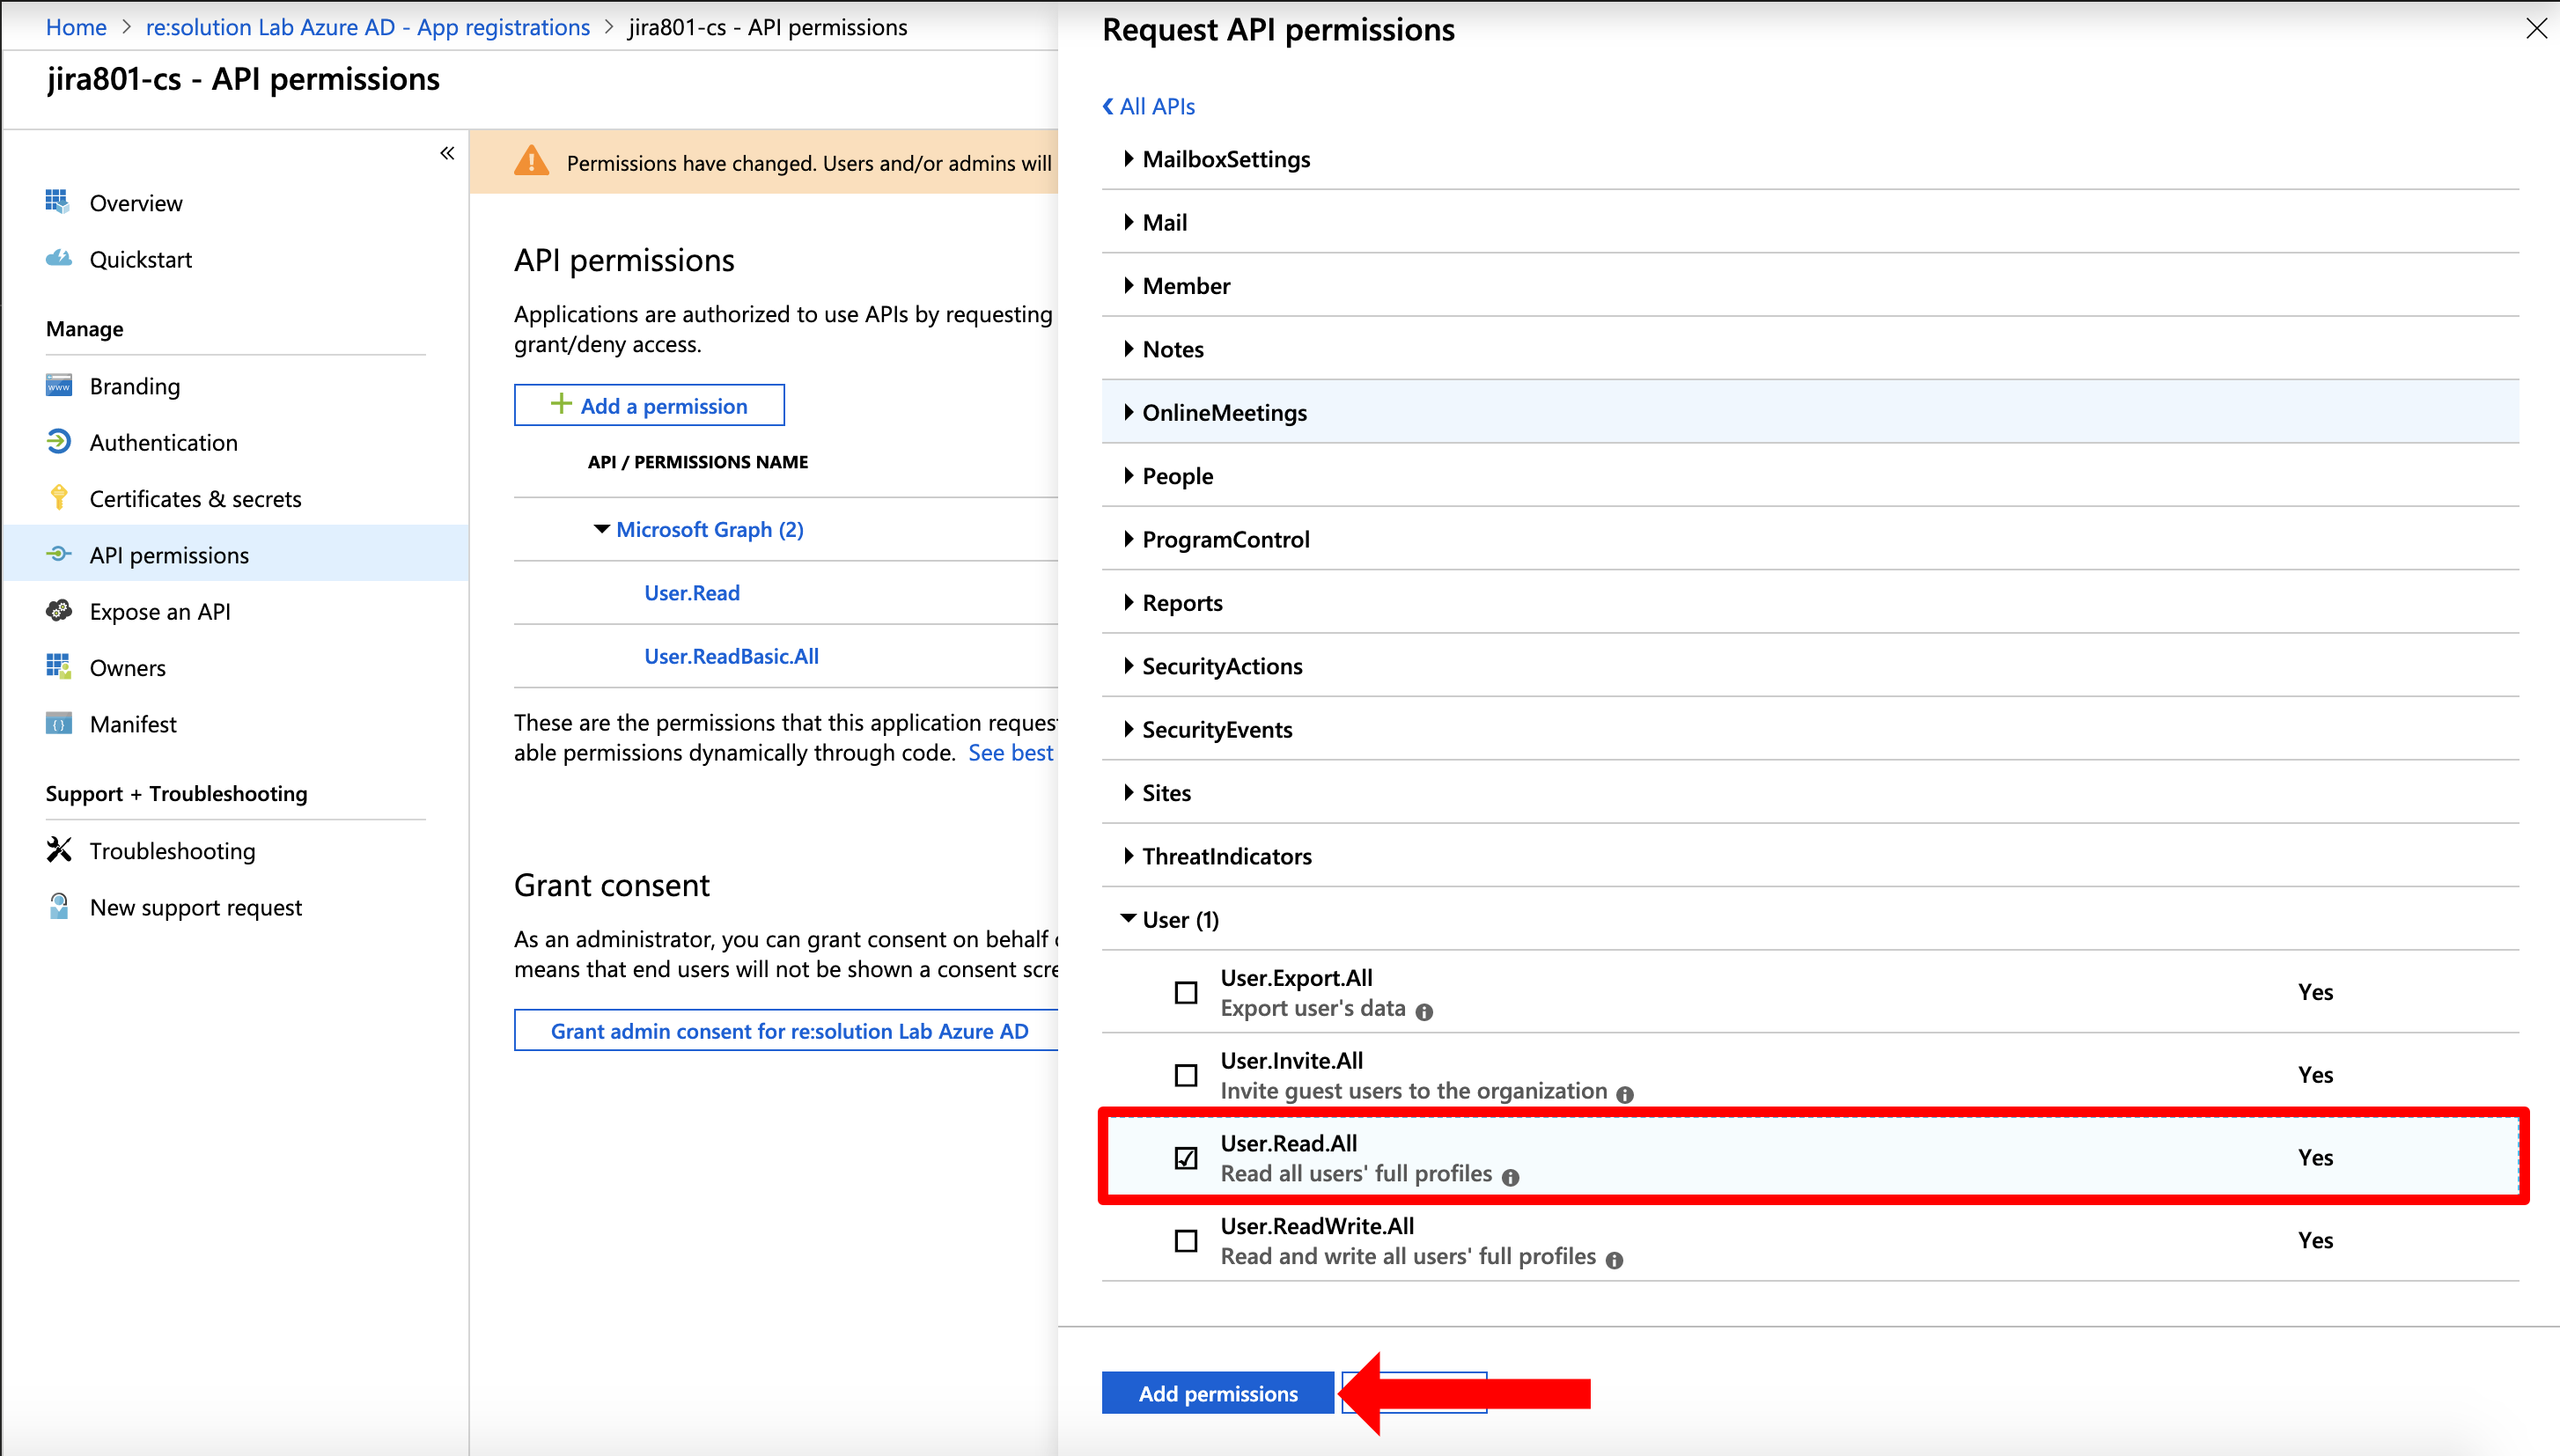Image resolution: width=2560 pixels, height=1456 pixels.
Task: Click info icon beside Invite guest users
Action: click(1625, 1094)
